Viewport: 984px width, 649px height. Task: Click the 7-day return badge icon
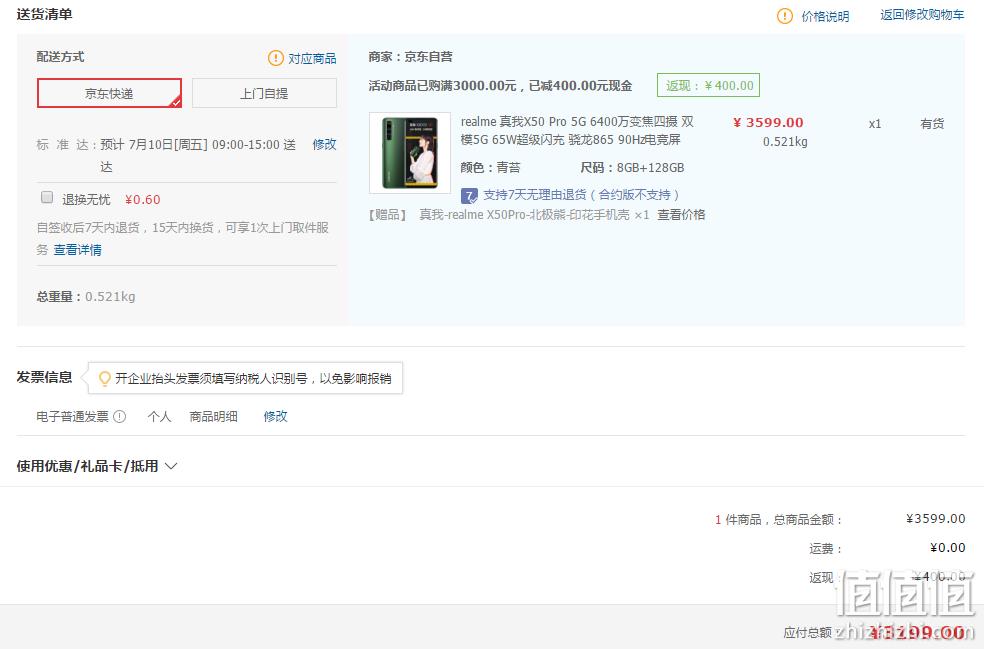click(x=469, y=195)
